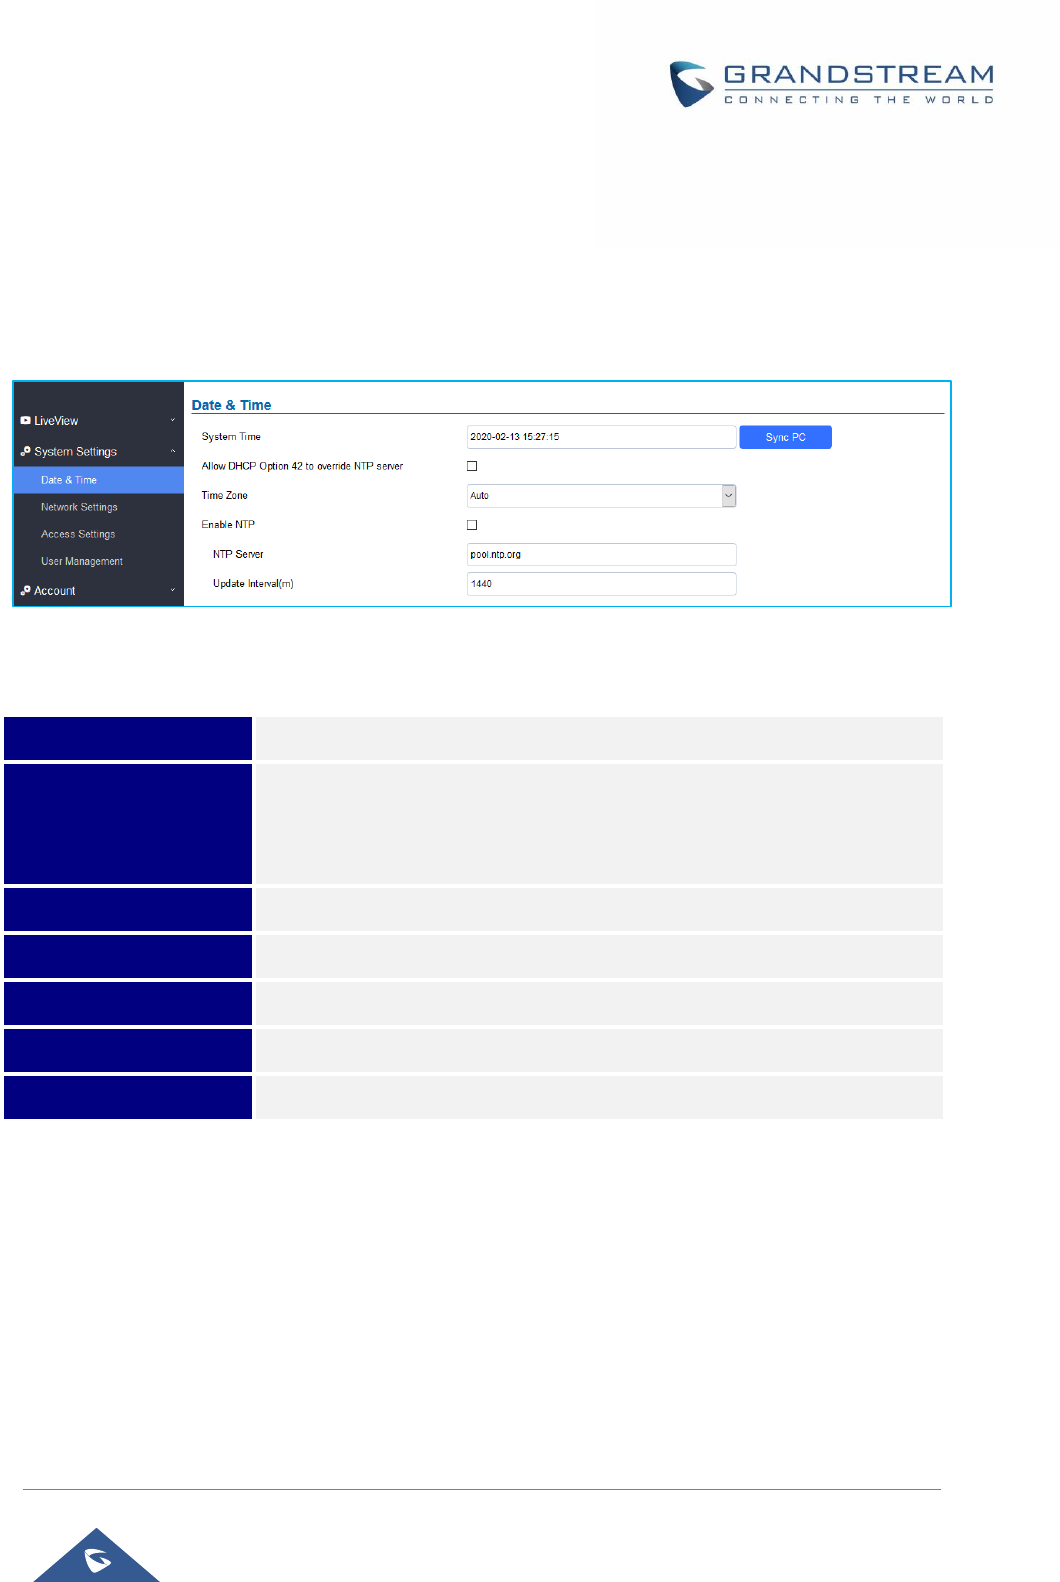Click the NTP Server field pool.ntp.org

601,554
